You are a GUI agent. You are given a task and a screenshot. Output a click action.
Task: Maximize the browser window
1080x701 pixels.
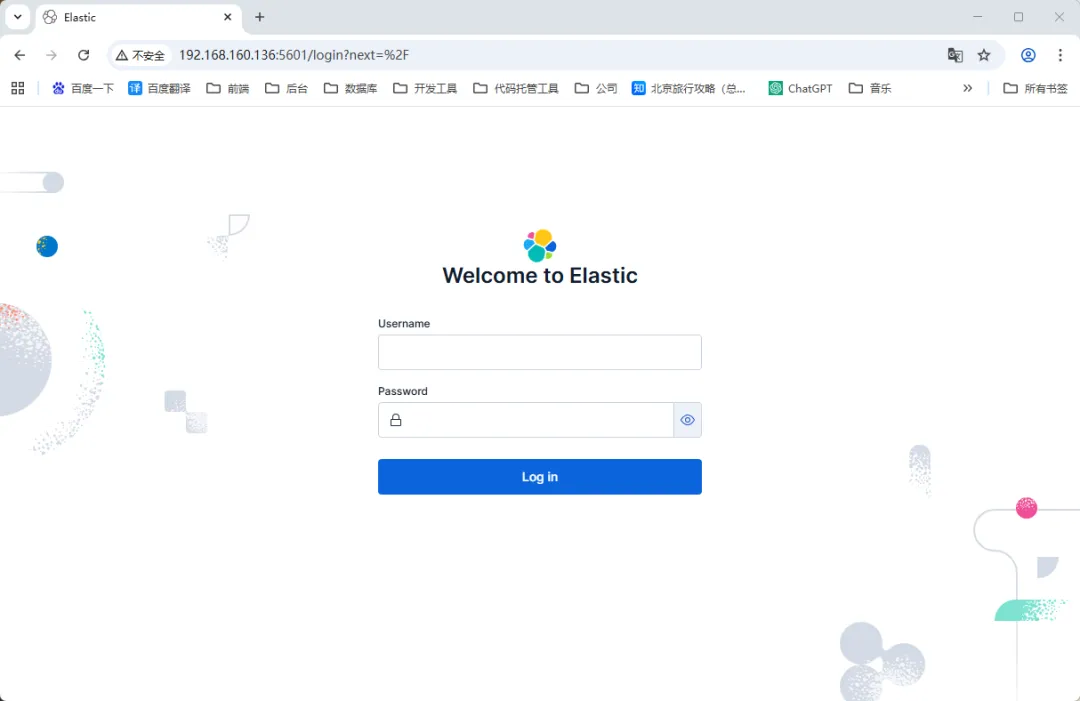pos(1018,17)
